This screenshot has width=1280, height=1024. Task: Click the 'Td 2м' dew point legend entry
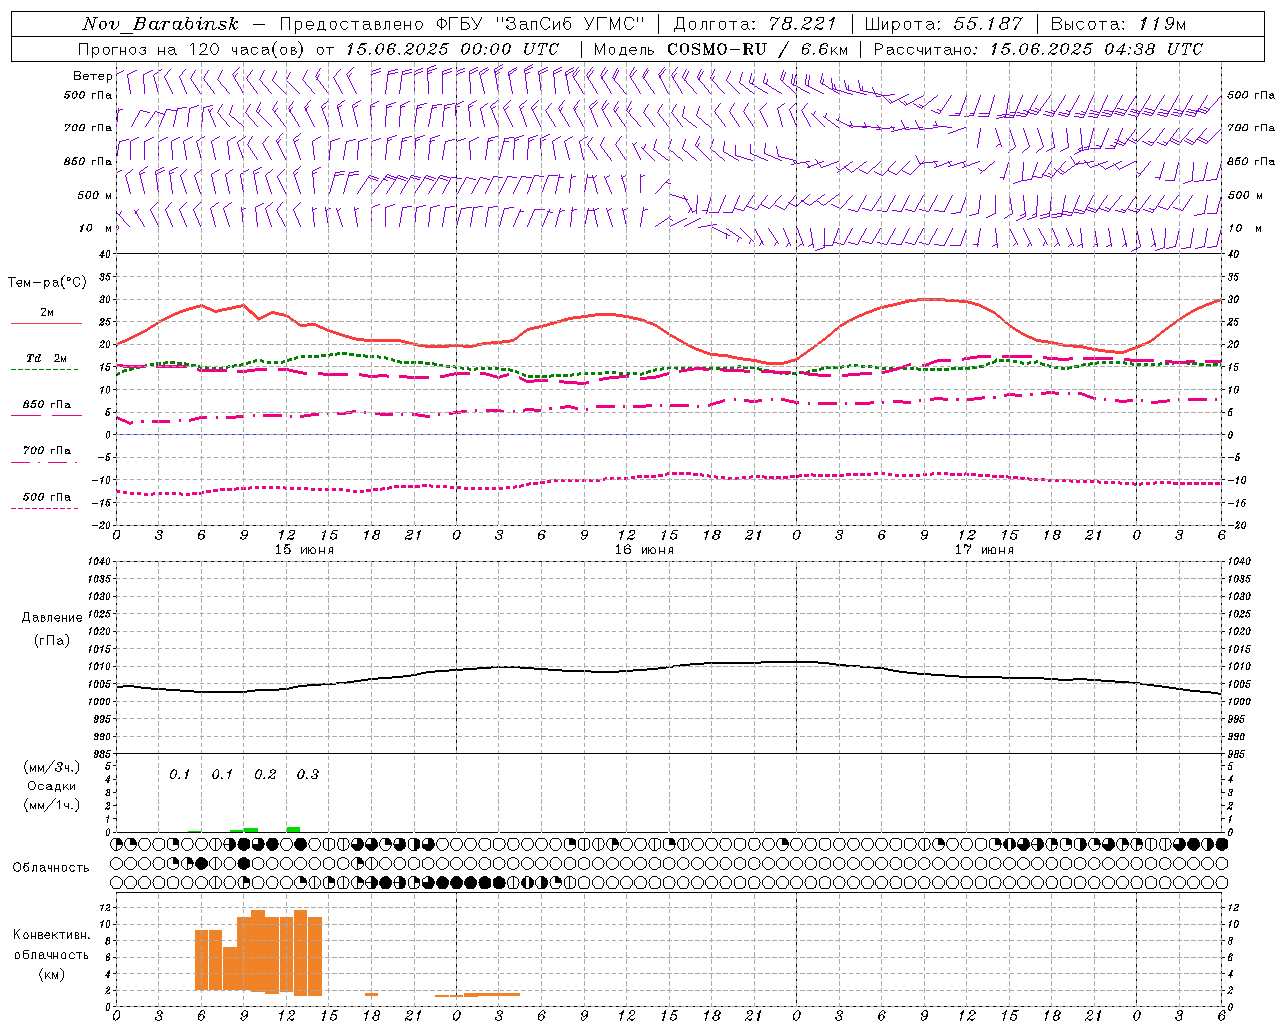[x=46, y=358]
